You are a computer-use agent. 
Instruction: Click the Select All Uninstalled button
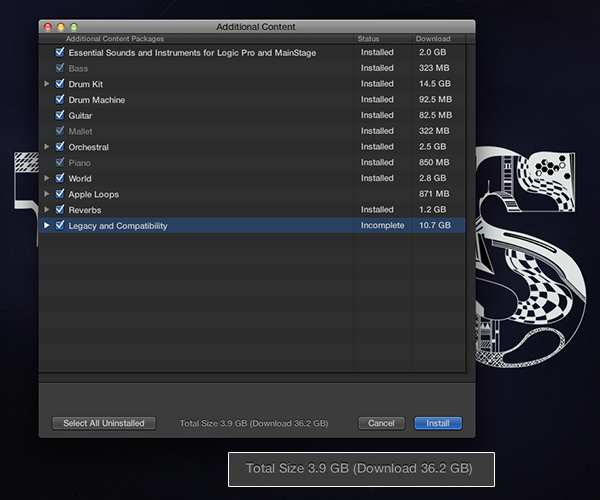(104, 423)
